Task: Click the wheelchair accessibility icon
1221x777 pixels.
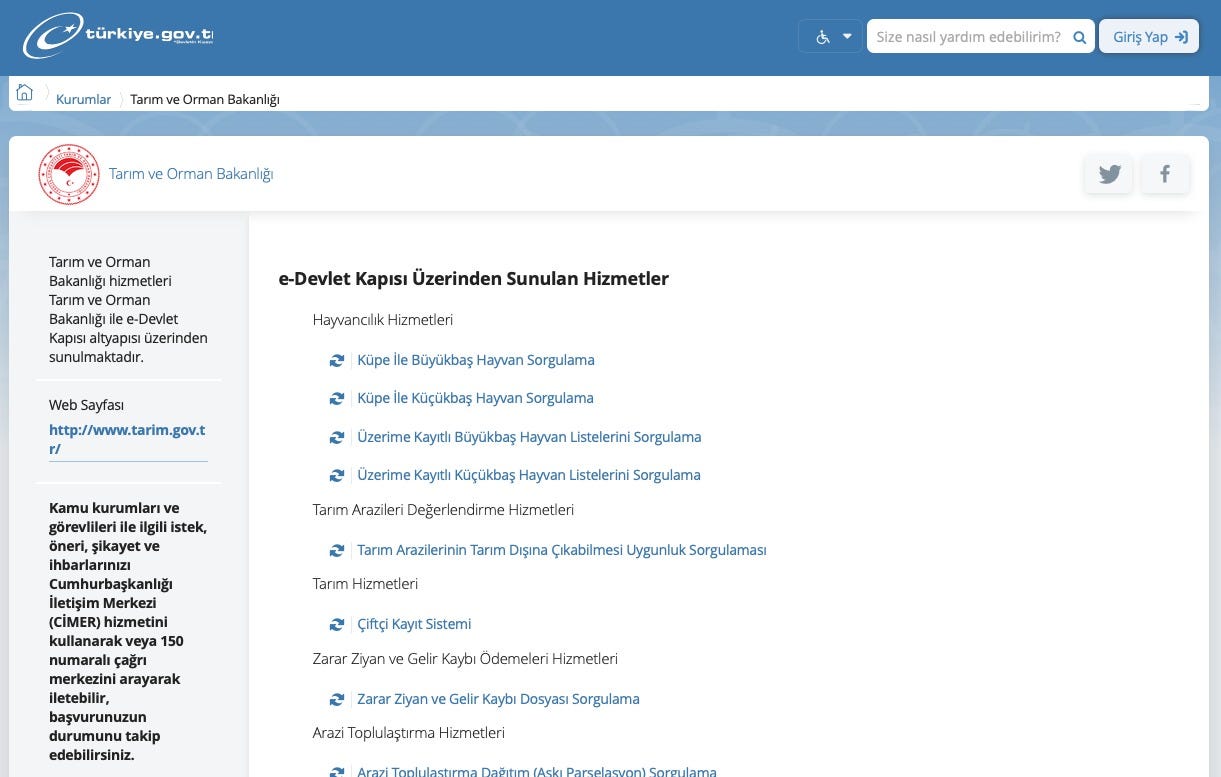Action: [823, 37]
